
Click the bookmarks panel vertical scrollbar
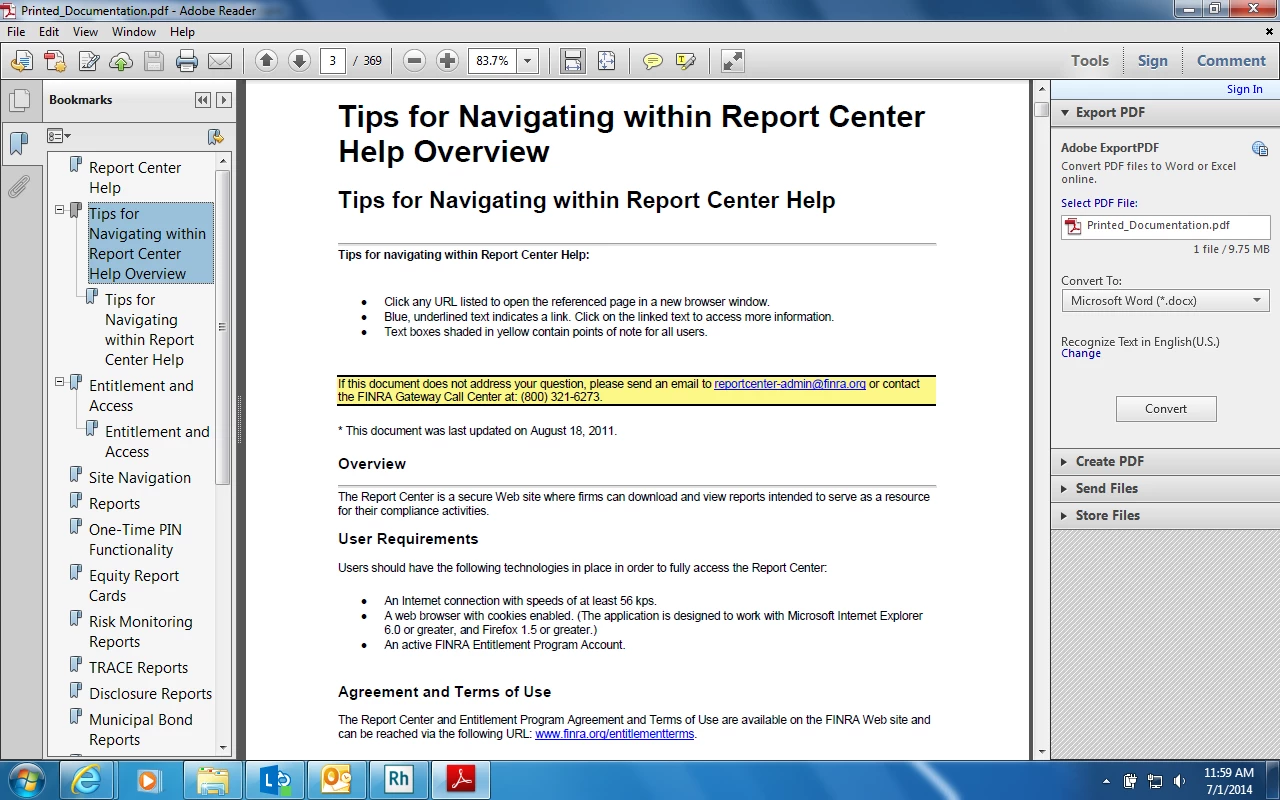pos(223,326)
